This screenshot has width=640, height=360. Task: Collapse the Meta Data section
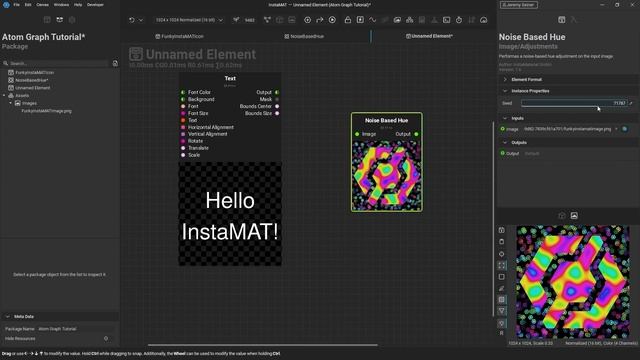coord(8,317)
